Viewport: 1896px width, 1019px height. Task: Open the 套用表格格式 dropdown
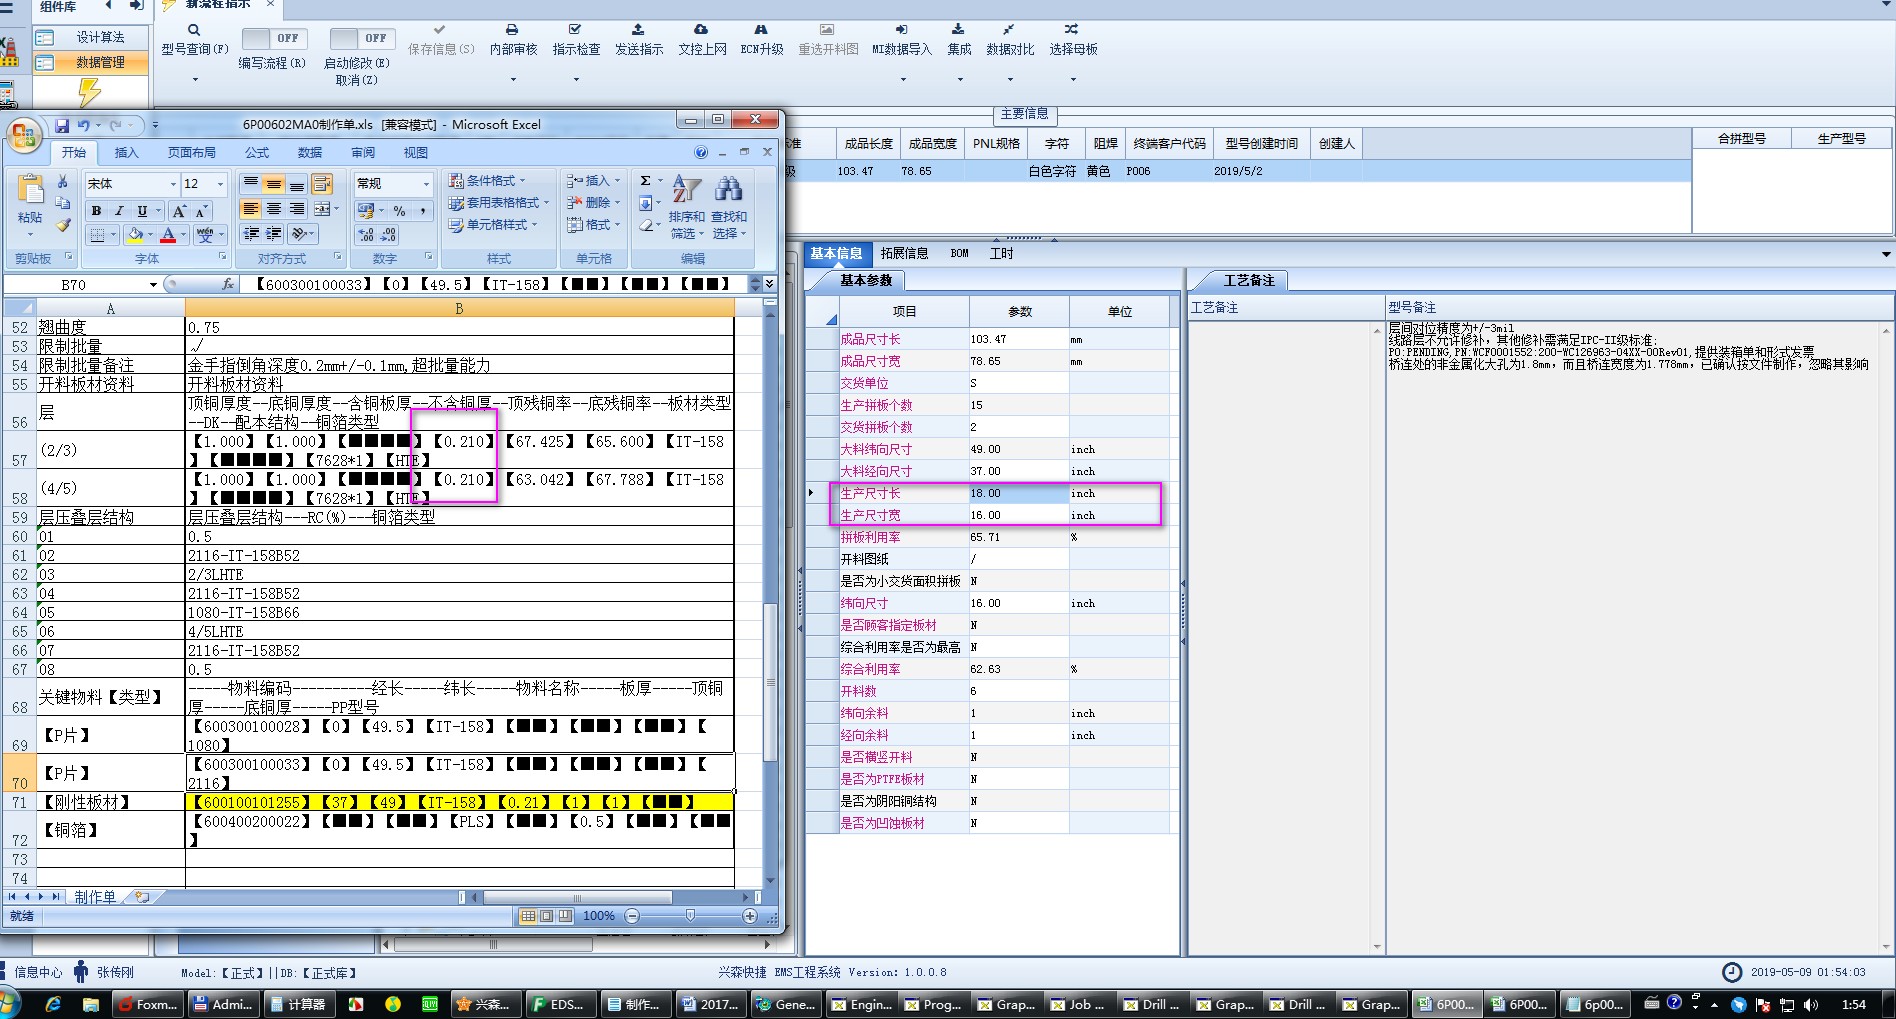coord(499,203)
